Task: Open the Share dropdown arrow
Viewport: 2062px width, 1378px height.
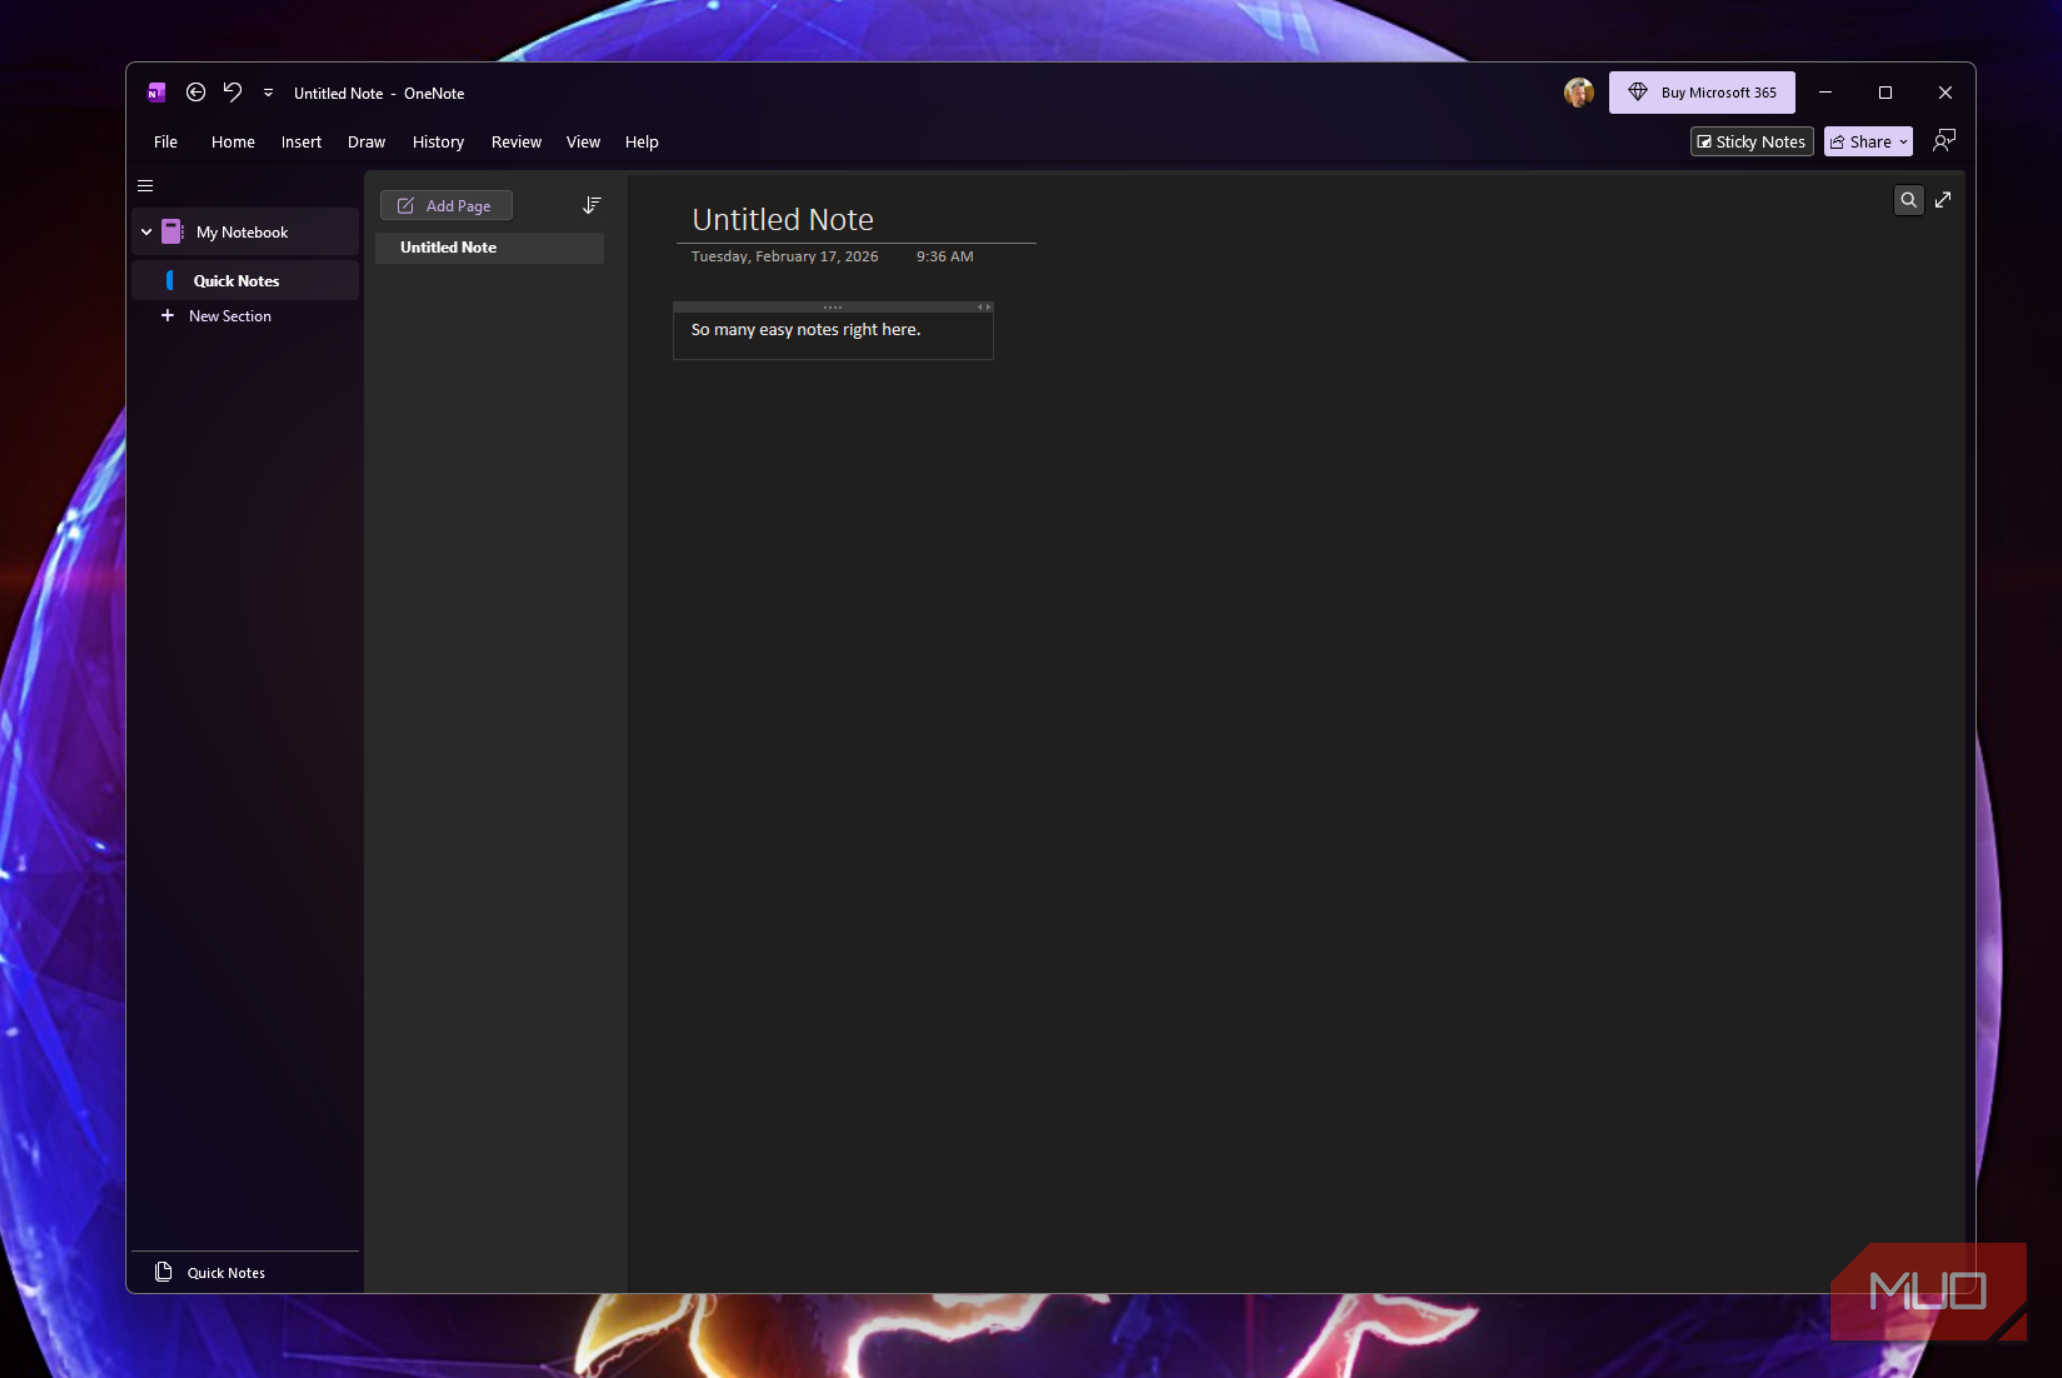Action: tap(1904, 142)
